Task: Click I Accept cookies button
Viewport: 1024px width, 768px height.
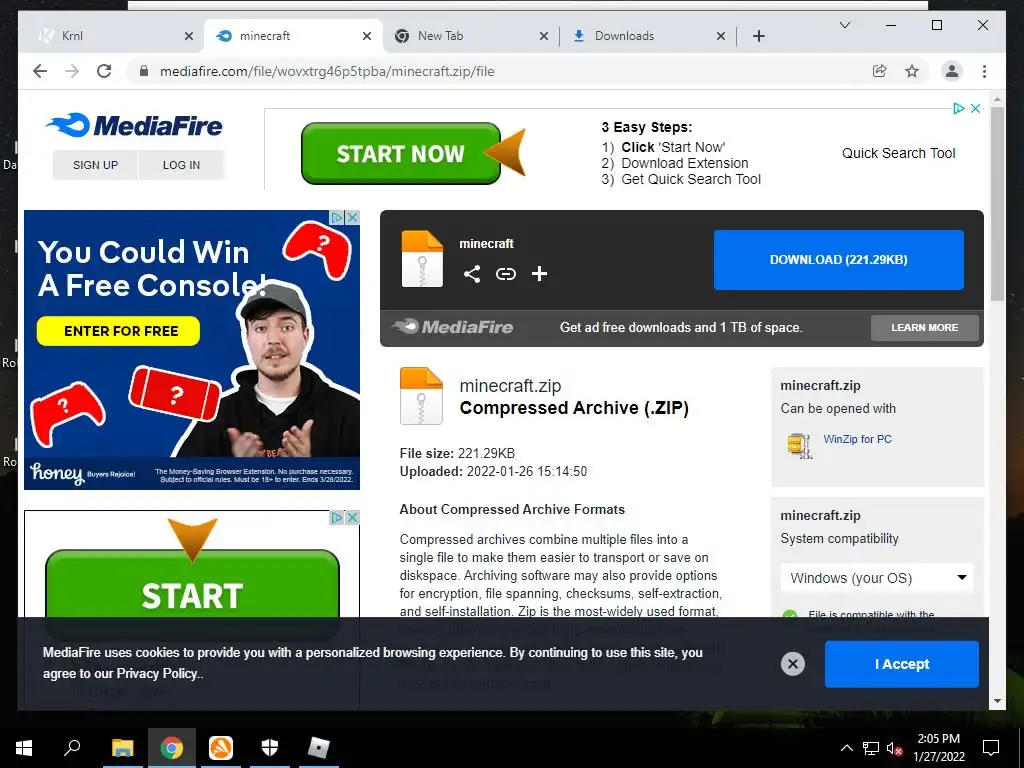Action: (x=902, y=664)
